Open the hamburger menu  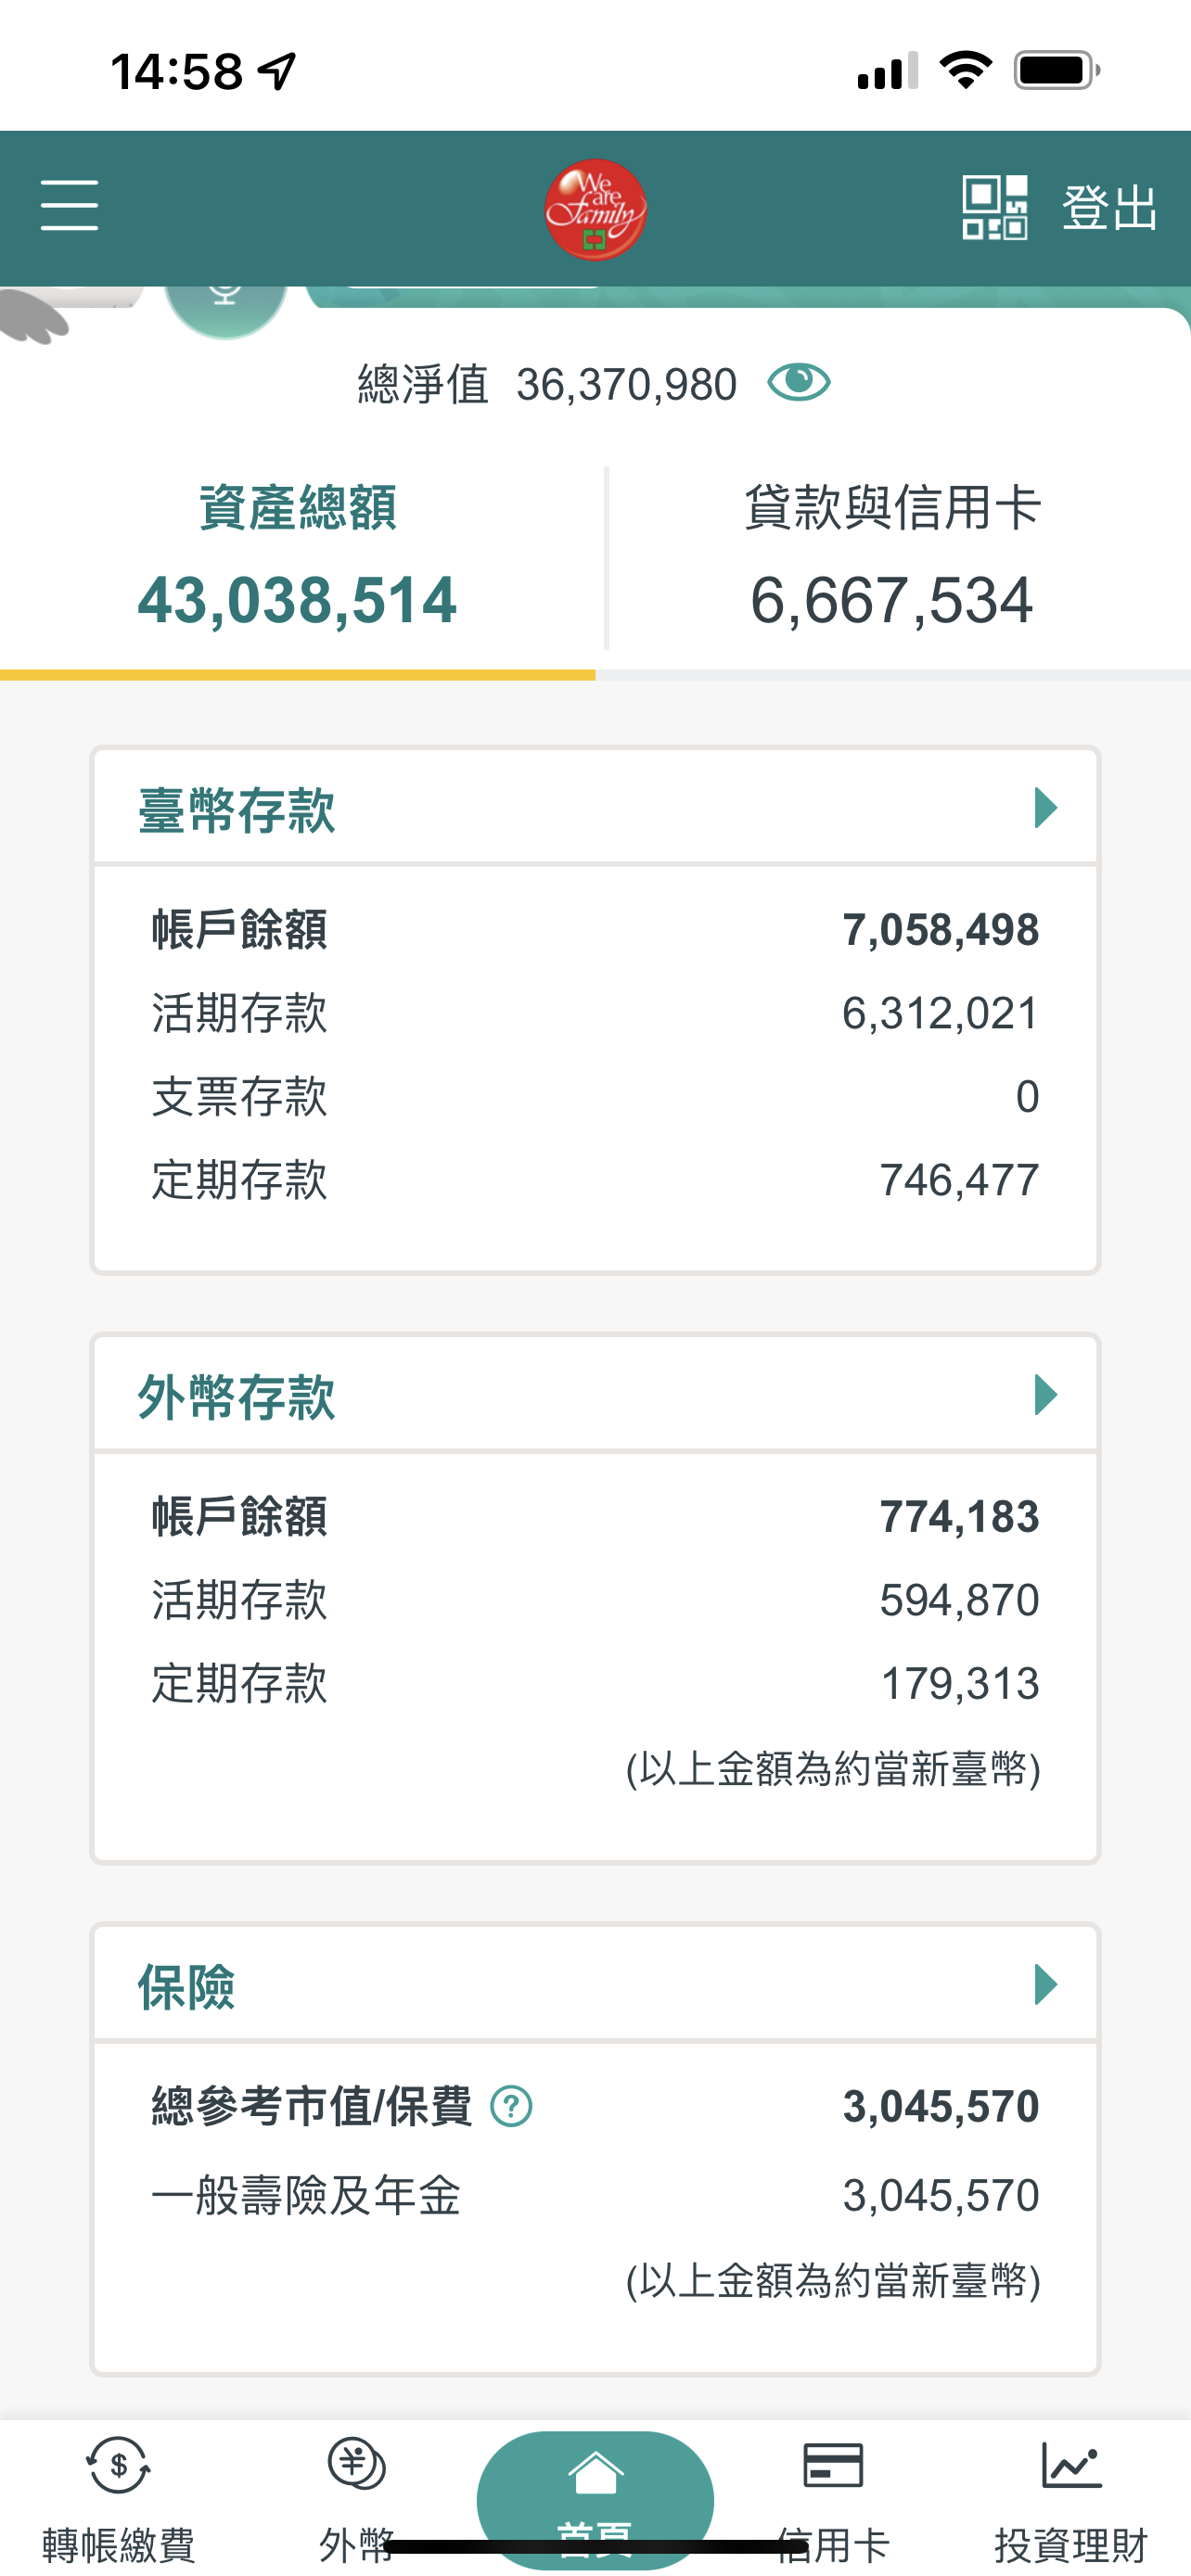(69, 205)
